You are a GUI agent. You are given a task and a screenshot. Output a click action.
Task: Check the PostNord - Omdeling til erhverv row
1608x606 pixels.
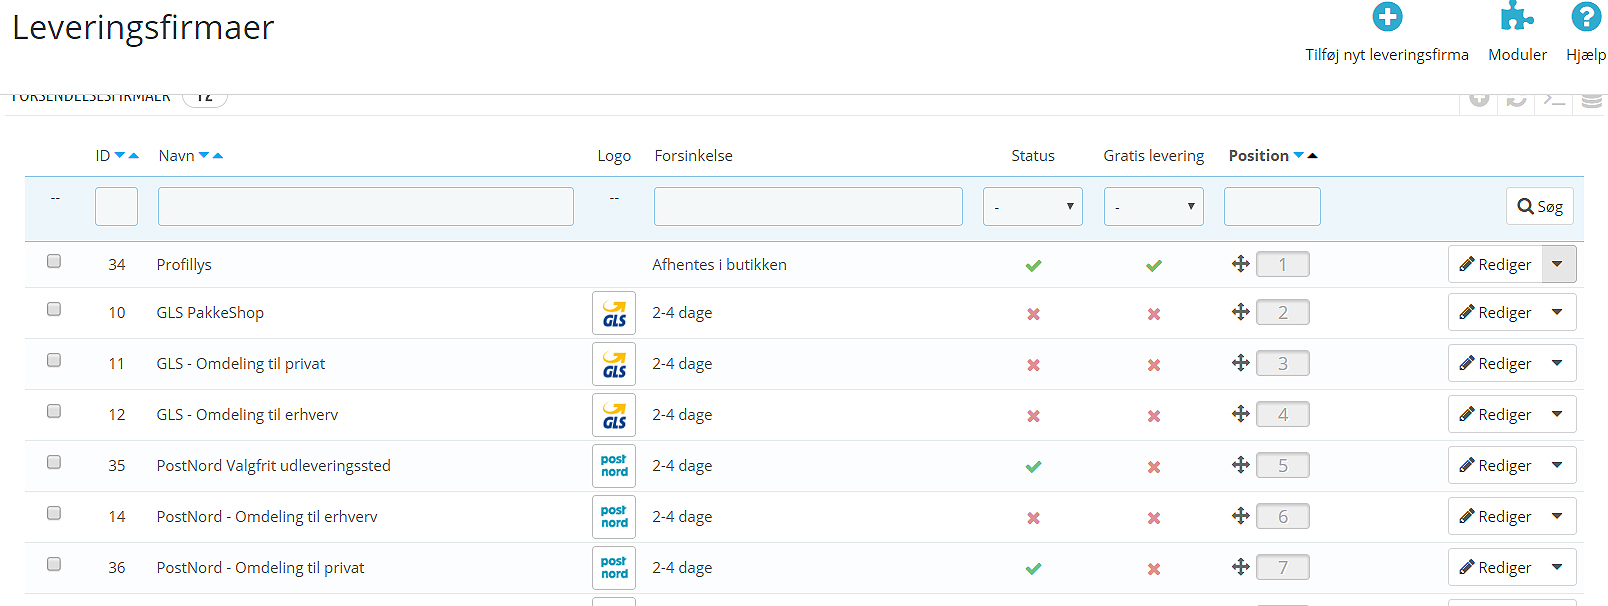pyautogui.click(x=54, y=513)
